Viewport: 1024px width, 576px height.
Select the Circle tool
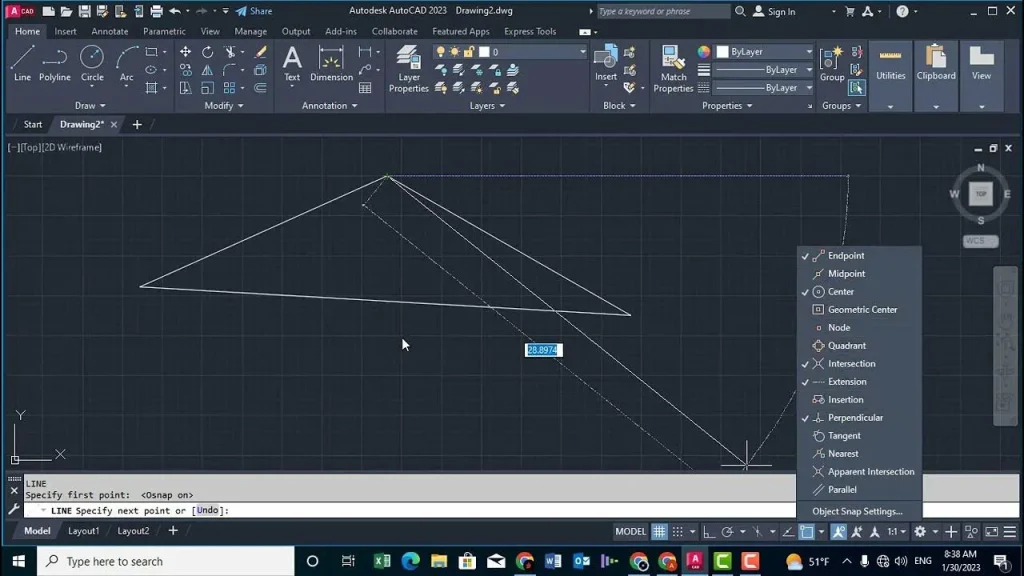(x=92, y=63)
